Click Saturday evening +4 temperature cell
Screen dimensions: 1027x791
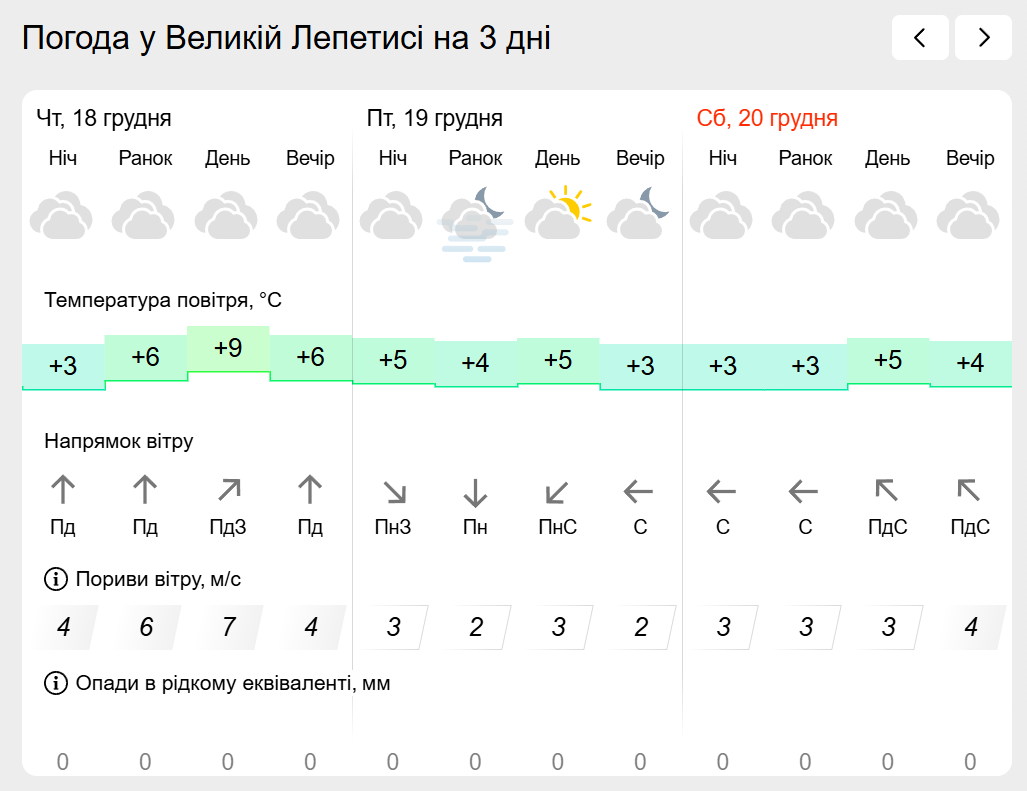[x=970, y=363]
